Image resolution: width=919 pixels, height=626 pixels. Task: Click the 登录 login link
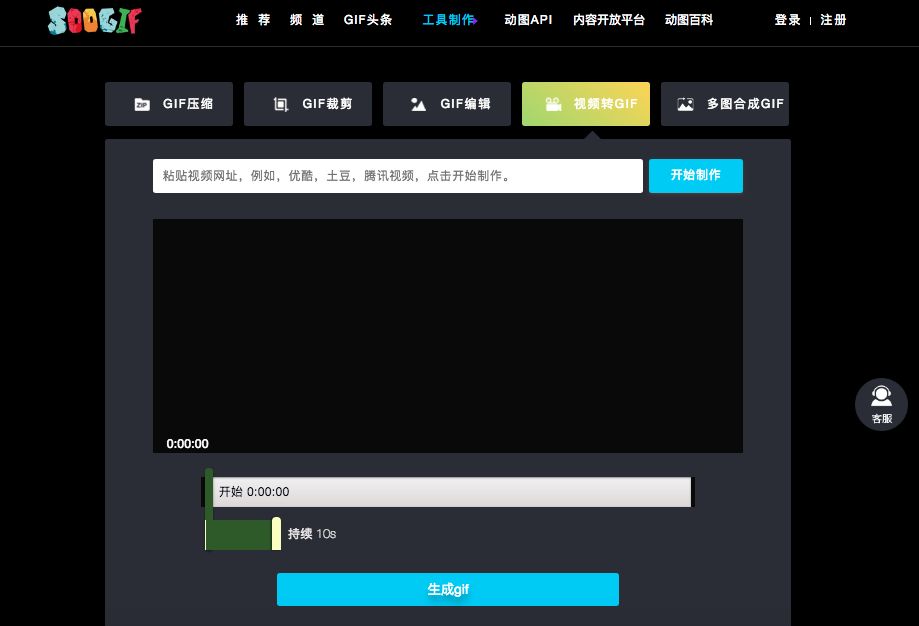tap(787, 19)
